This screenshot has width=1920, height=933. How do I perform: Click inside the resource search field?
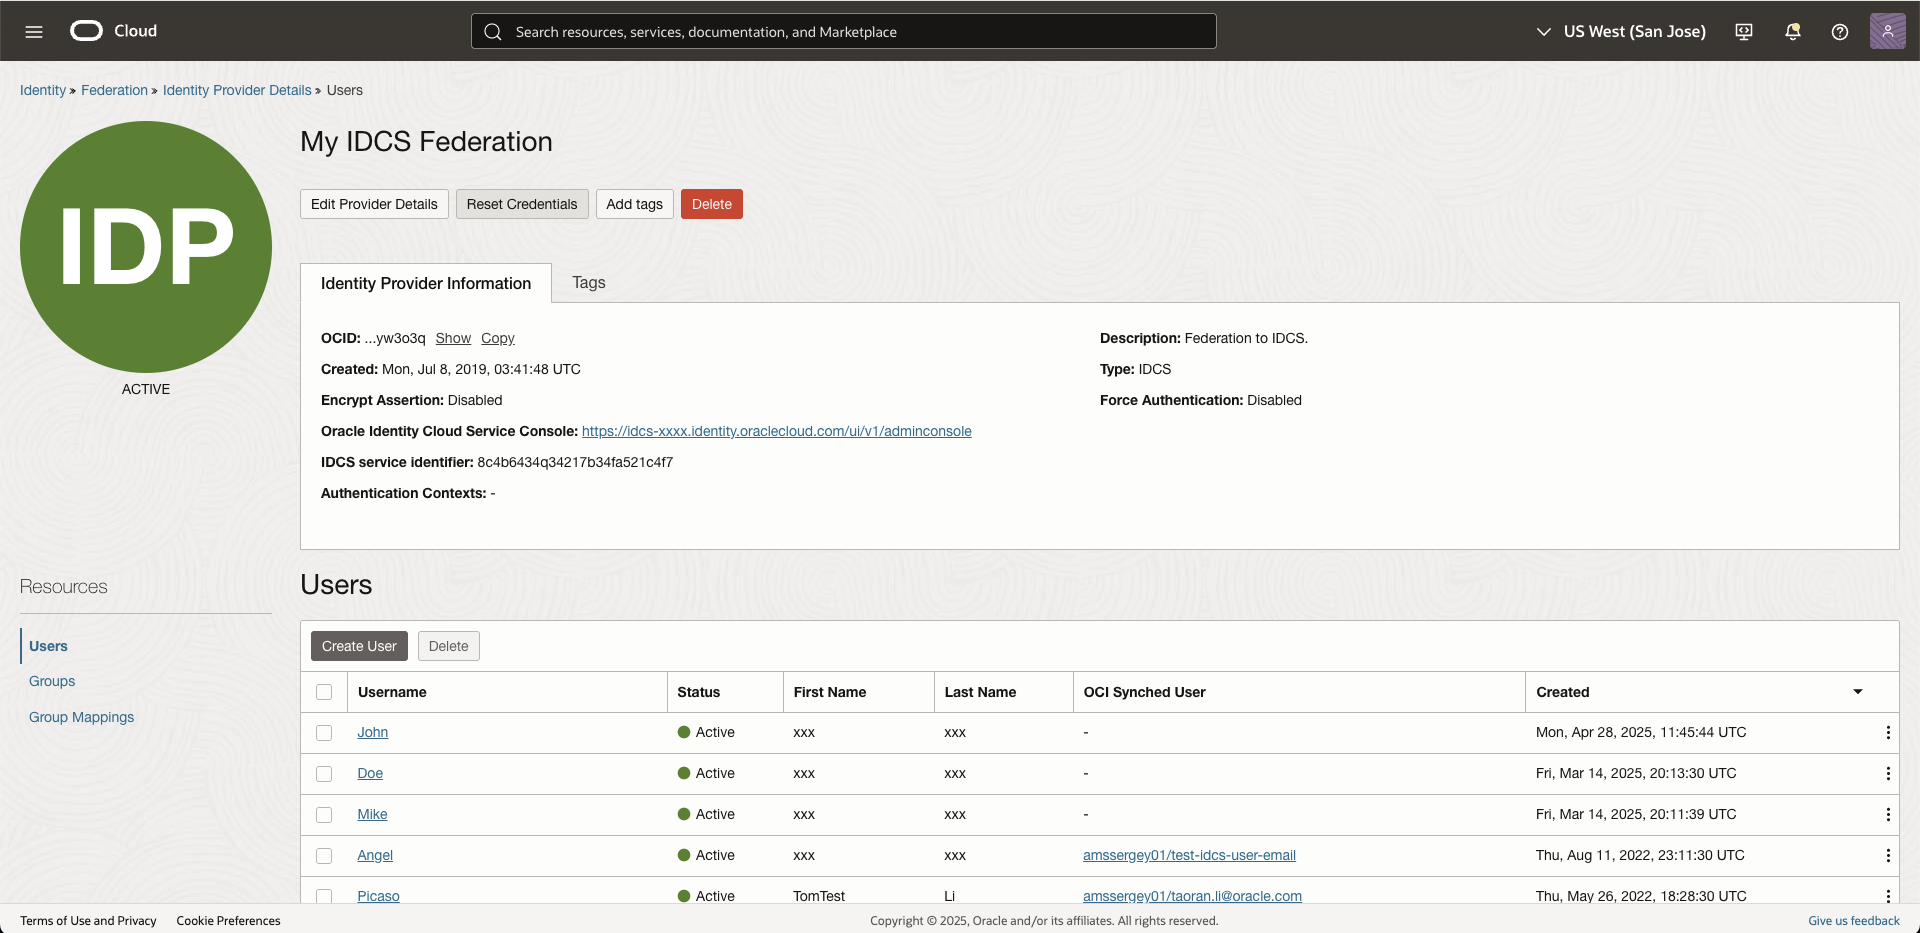click(843, 31)
